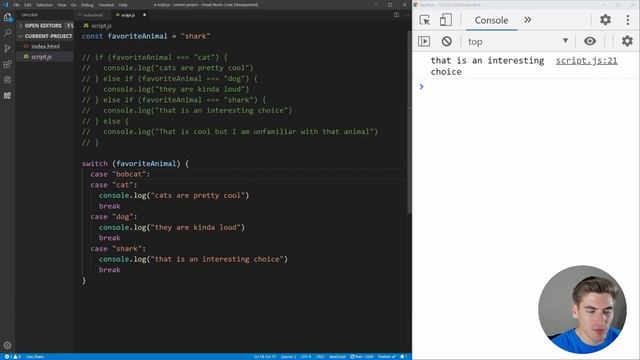Screen dimensions: 640x360
Task: Click the editor vertical scrollbar
Action: click(x=409, y=122)
